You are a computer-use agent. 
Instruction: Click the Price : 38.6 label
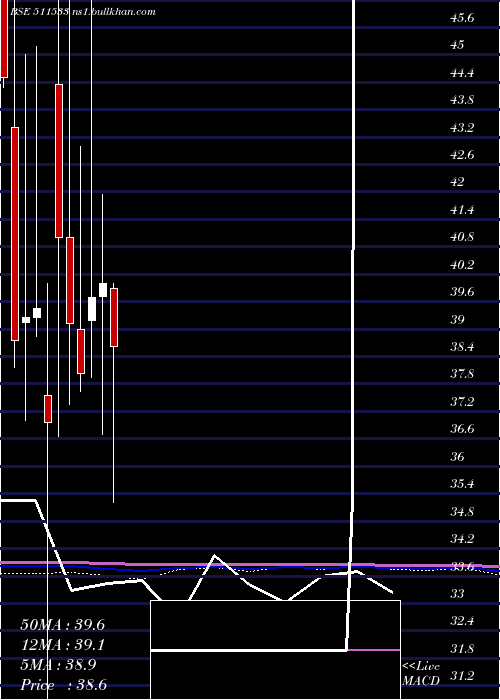(63, 685)
